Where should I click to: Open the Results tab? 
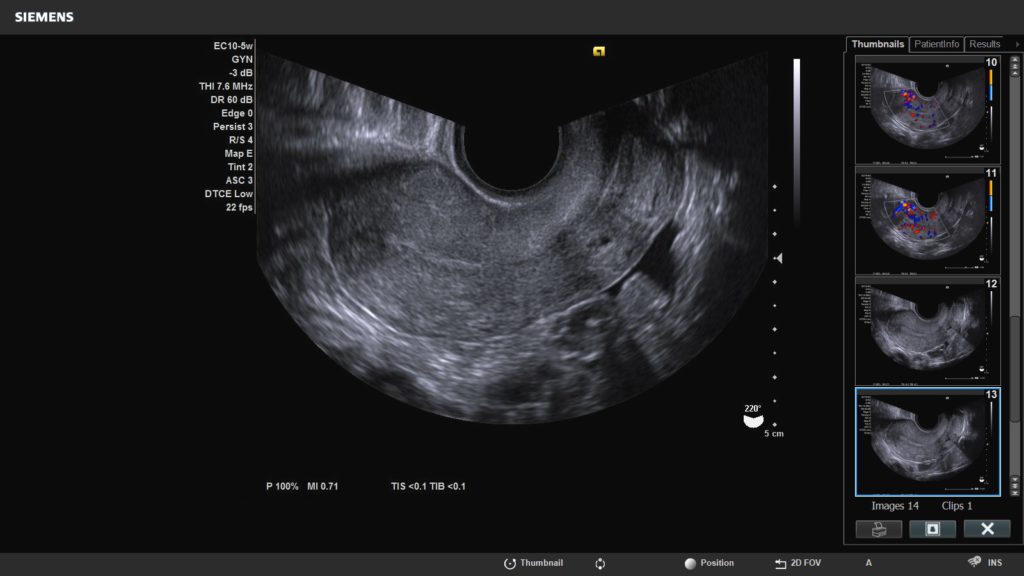984,44
